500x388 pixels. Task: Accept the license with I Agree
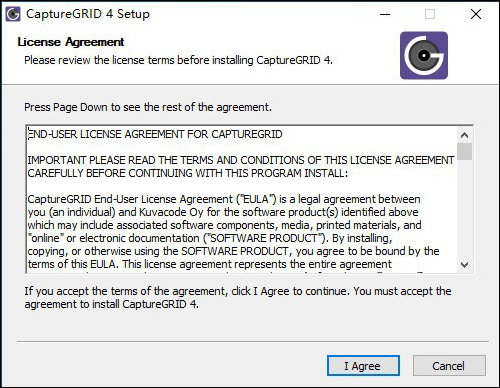tap(363, 366)
